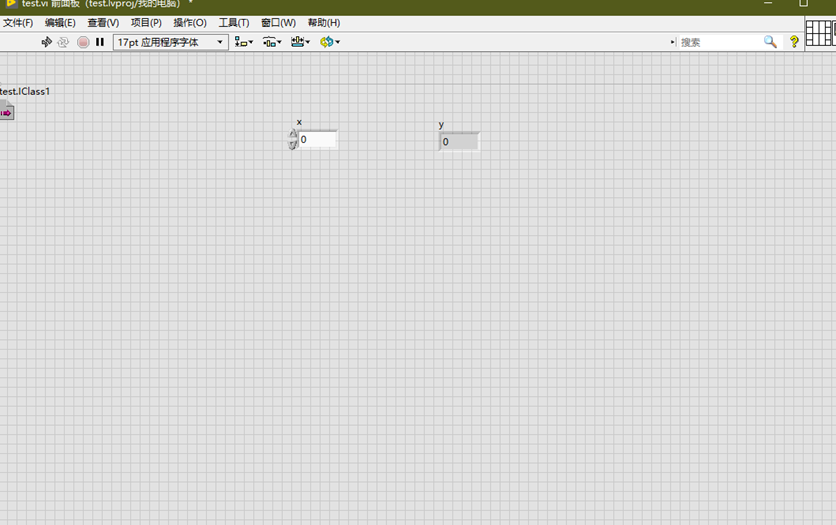The image size is (836, 525).
Task: Select the y indicator label
Action: pos(441,125)
